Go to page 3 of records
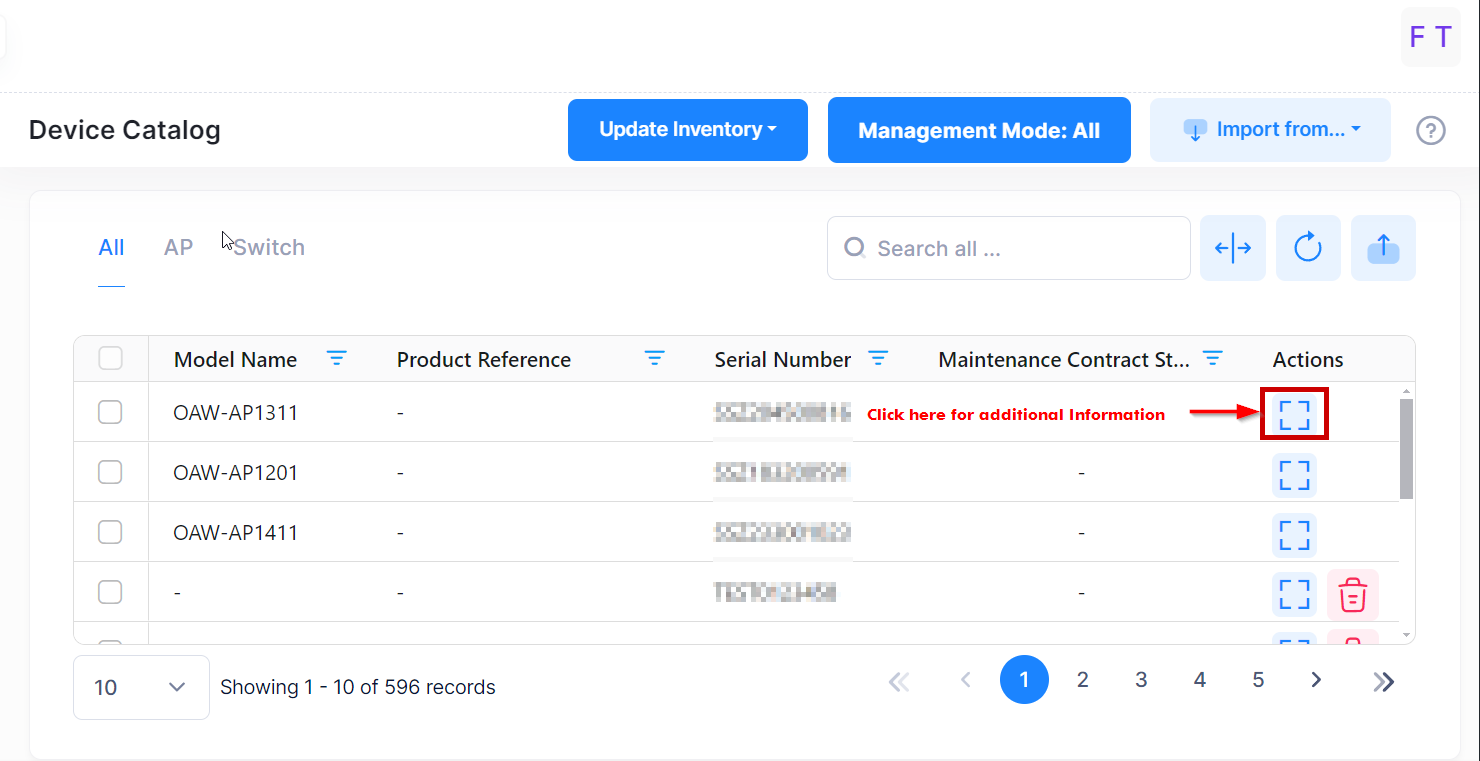Screen dimensions: 1480x761 click(1141, 680)
